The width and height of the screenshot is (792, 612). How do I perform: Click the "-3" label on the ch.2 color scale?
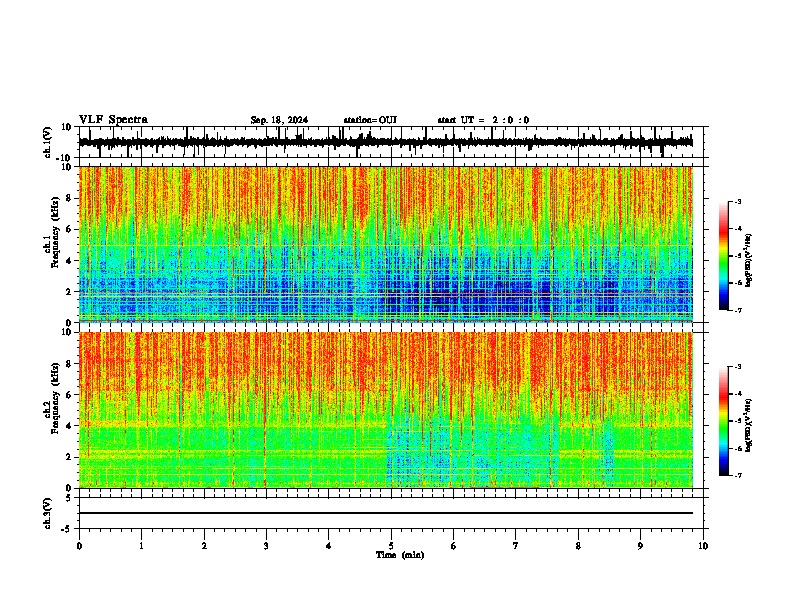(x=737, y=367)
